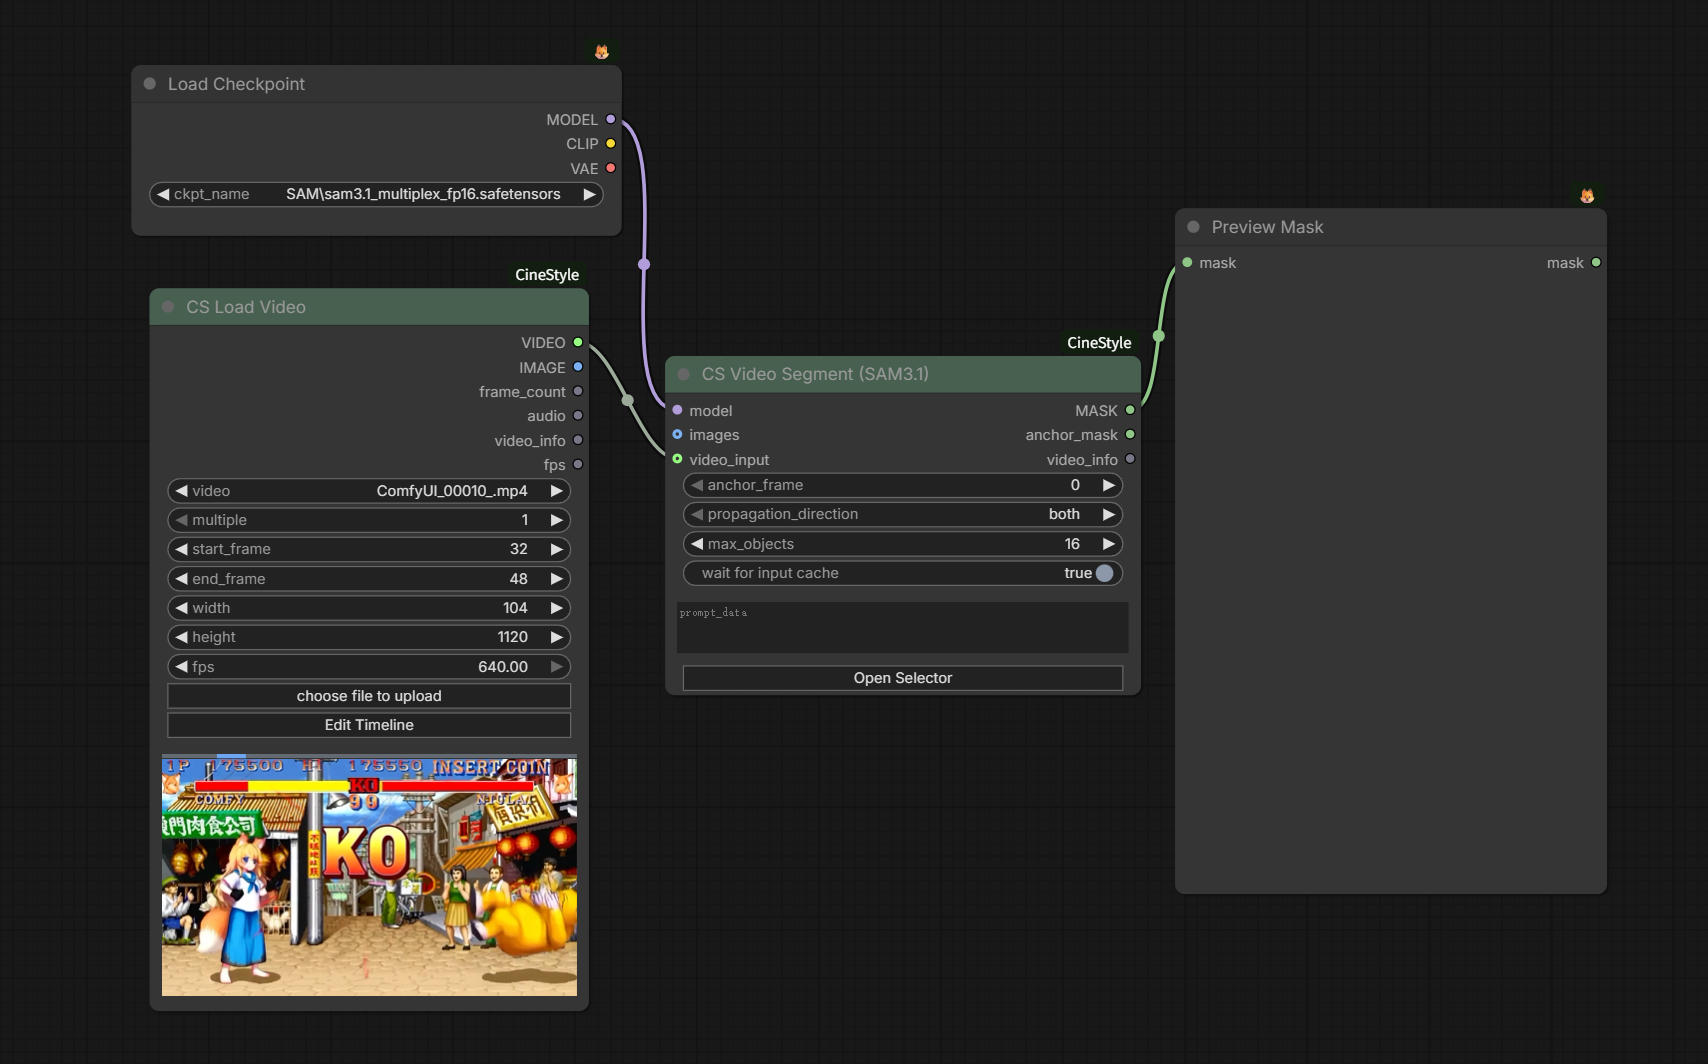The width and height of the screenshot is (1708, 1064).
Task: Increase max_objects with right arrow
Action: pyautogui.click(x=1108, y=544)
